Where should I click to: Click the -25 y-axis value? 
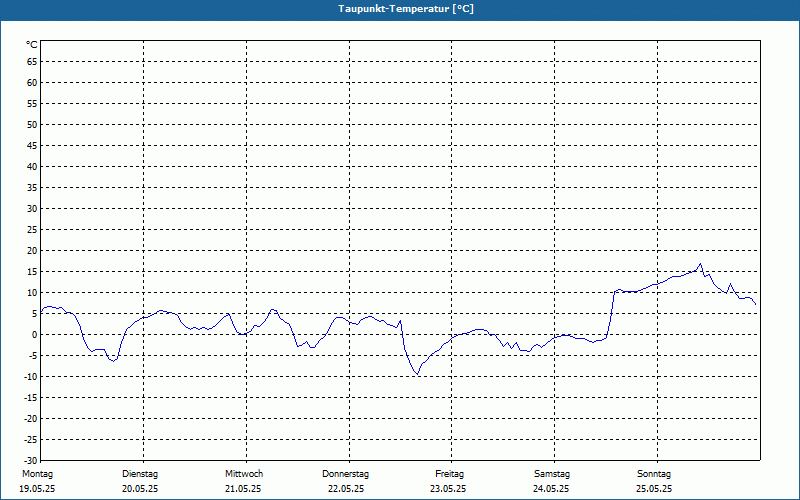[31, 439]
